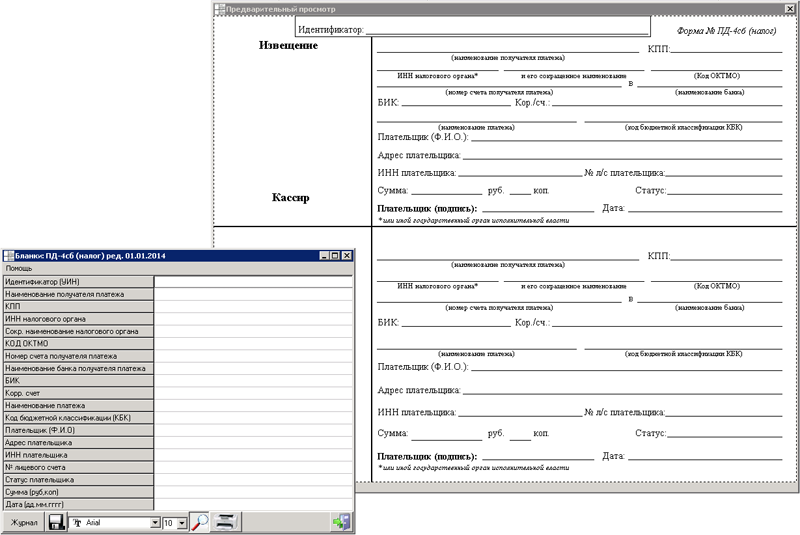
Task: Click the КПП value field
Action: [x=253, y=307]
